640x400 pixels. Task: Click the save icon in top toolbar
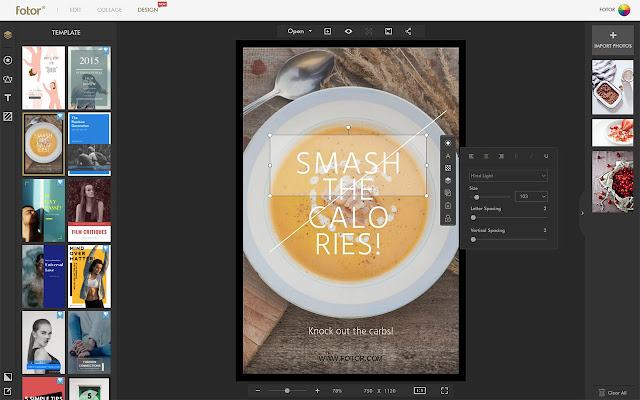388,31
